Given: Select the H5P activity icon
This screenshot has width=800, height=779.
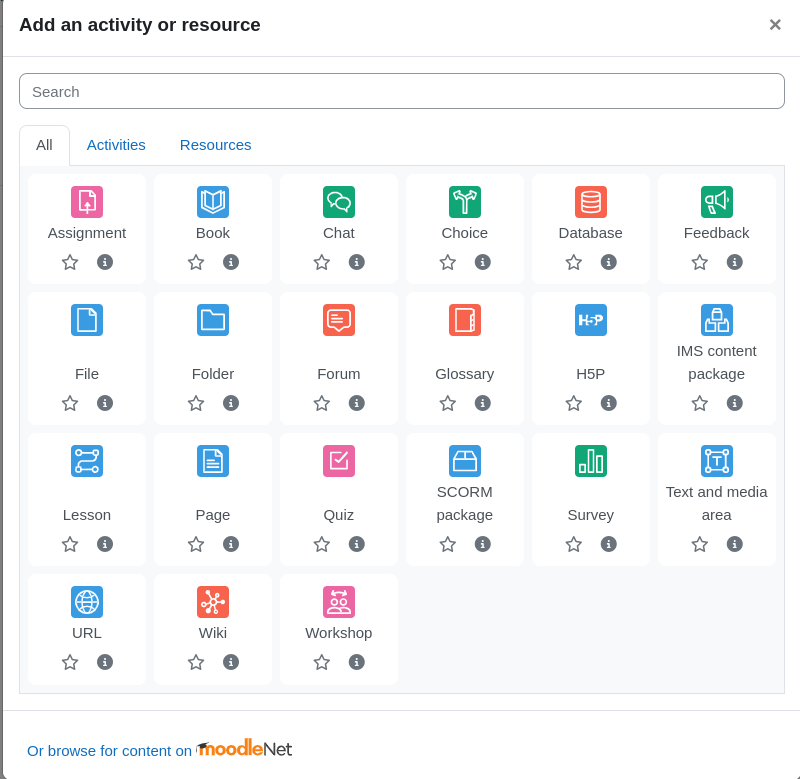Looking at the screenshot, I should (x=591, y=320).
